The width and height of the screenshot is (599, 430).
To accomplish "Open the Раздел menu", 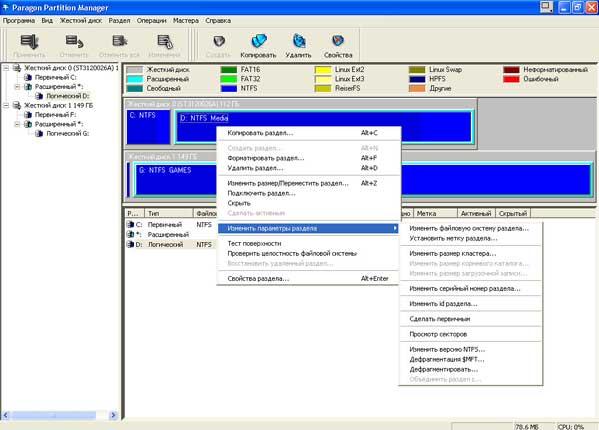I will point(119,21).
